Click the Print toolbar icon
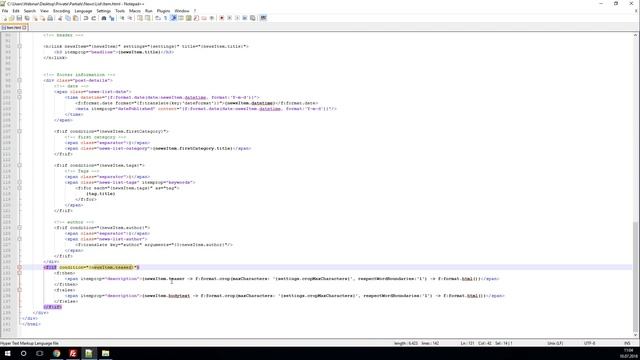This screenshot has height=360, width=640. pos(50,18)
